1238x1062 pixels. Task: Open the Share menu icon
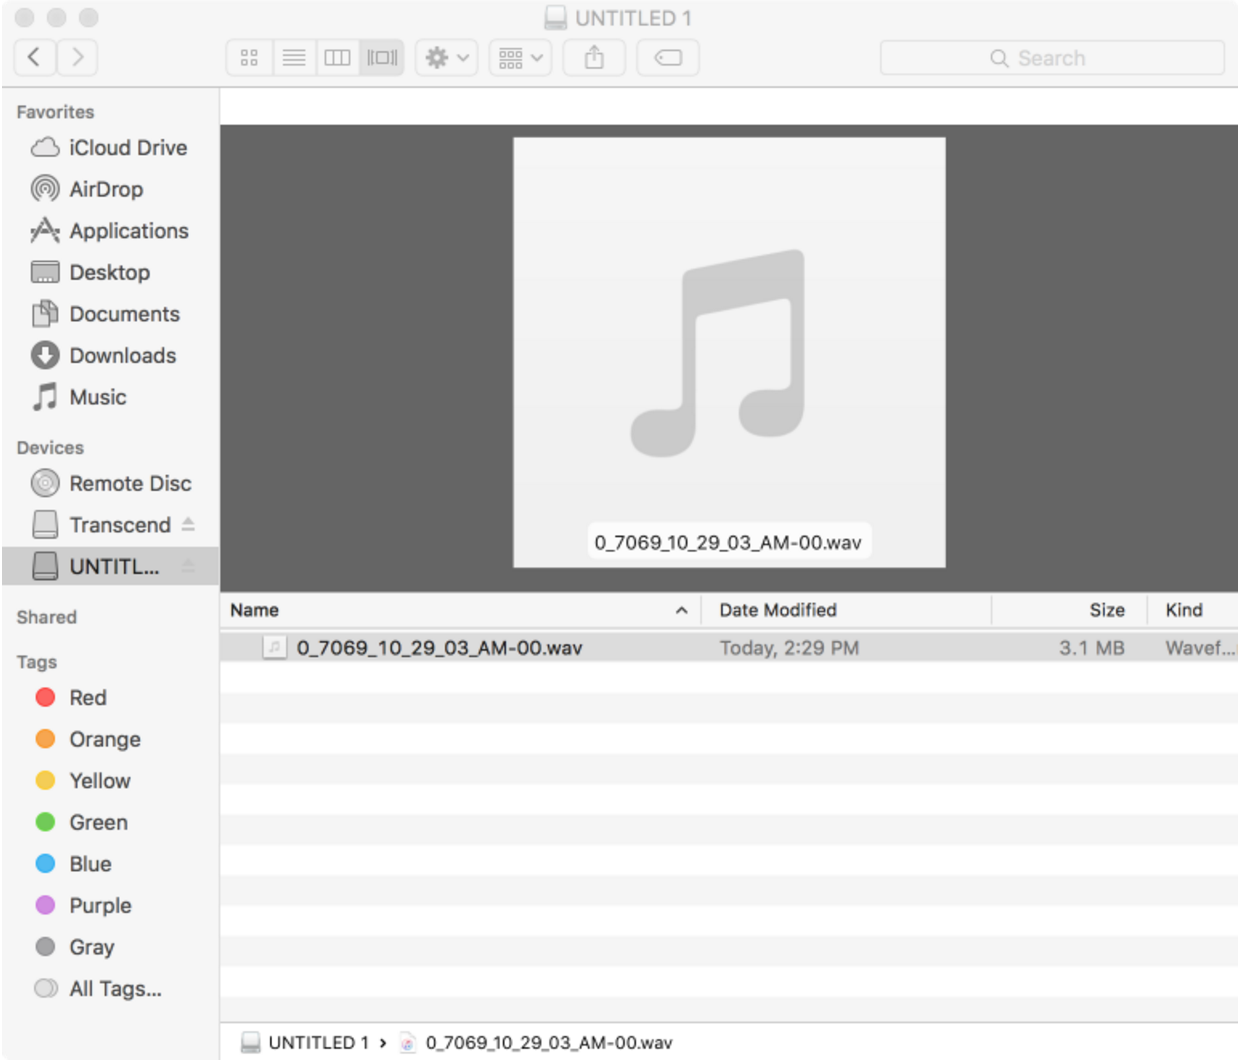593,57
